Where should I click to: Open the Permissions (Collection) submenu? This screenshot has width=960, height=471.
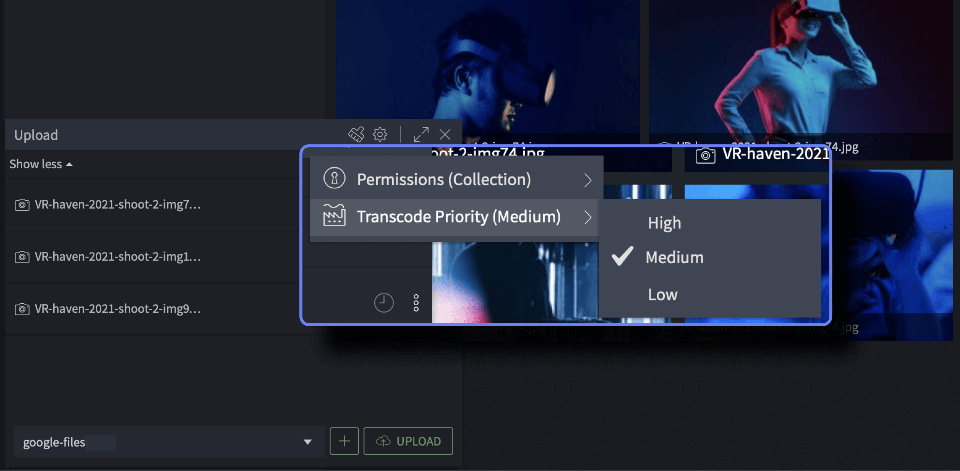click(x=457, y=179)
